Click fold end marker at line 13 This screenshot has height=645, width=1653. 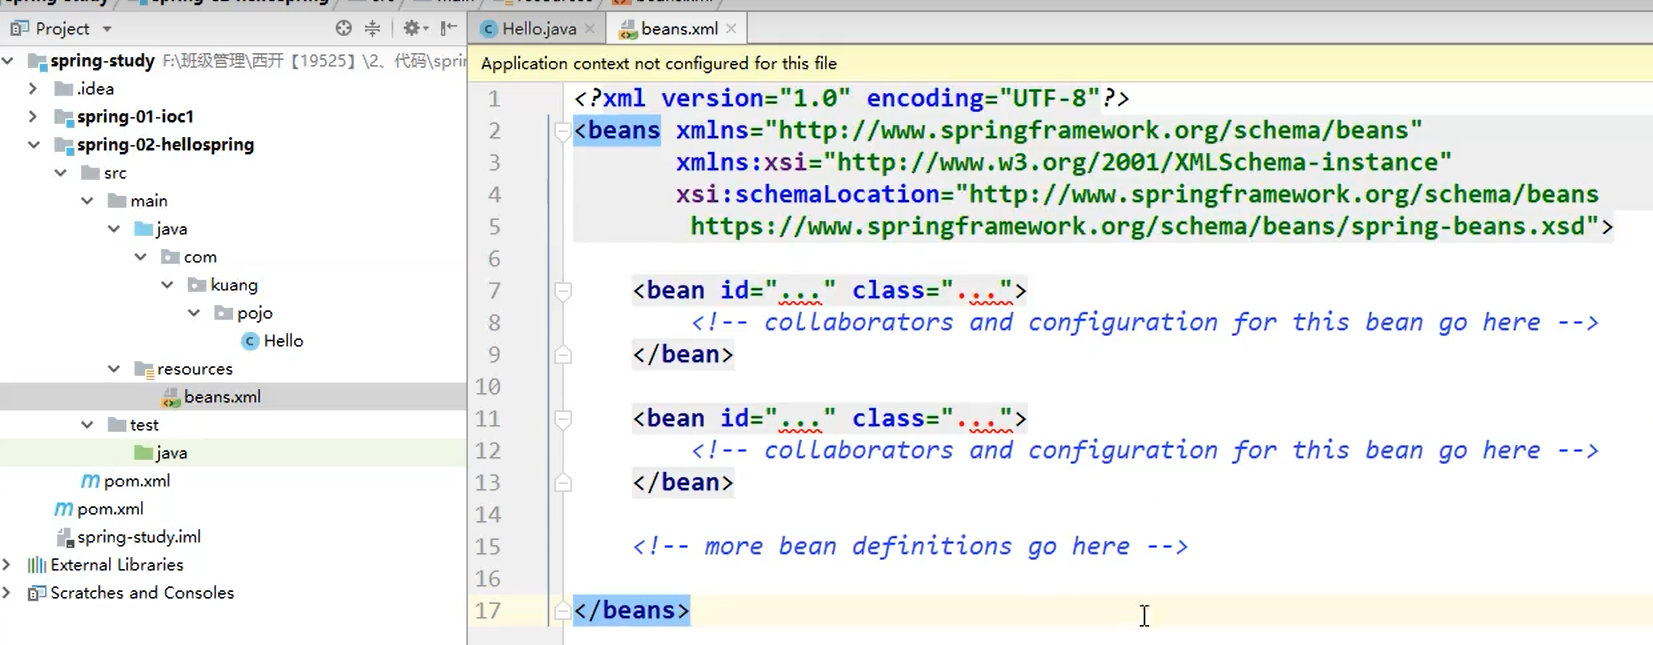click(563, 483)
